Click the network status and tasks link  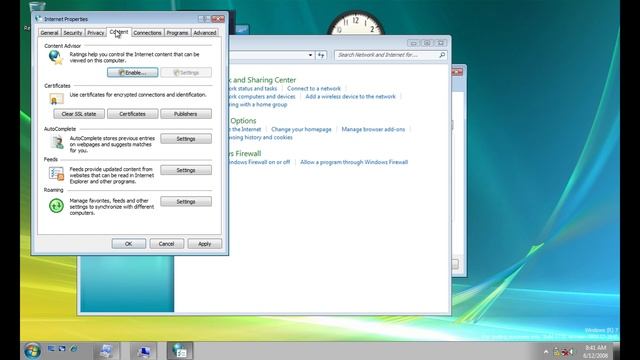coord(253,89)
